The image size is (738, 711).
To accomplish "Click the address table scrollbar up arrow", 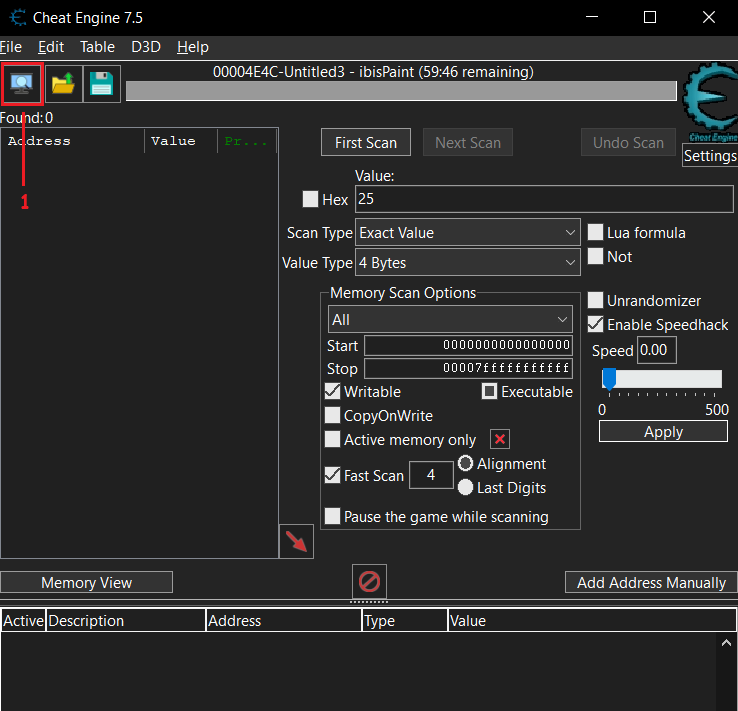I will (726, 642).
